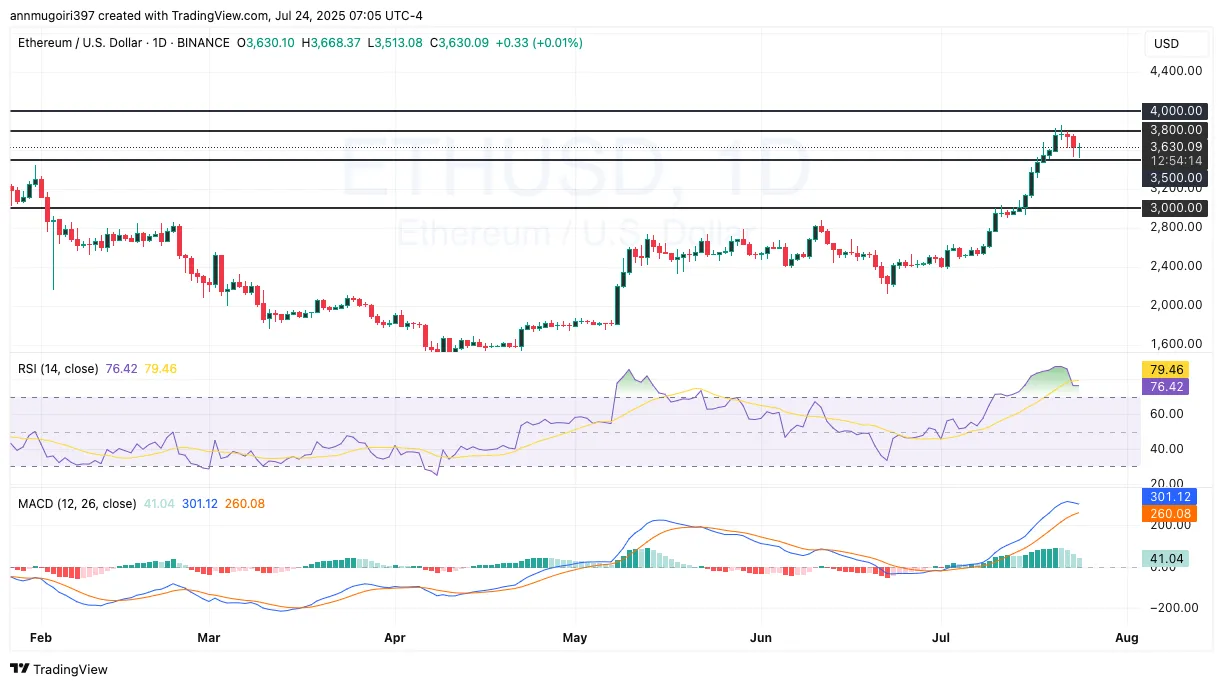Click the TradingView logo in the bottom corner
Screen dimensions: 1223x686
(x=18, y=669)
